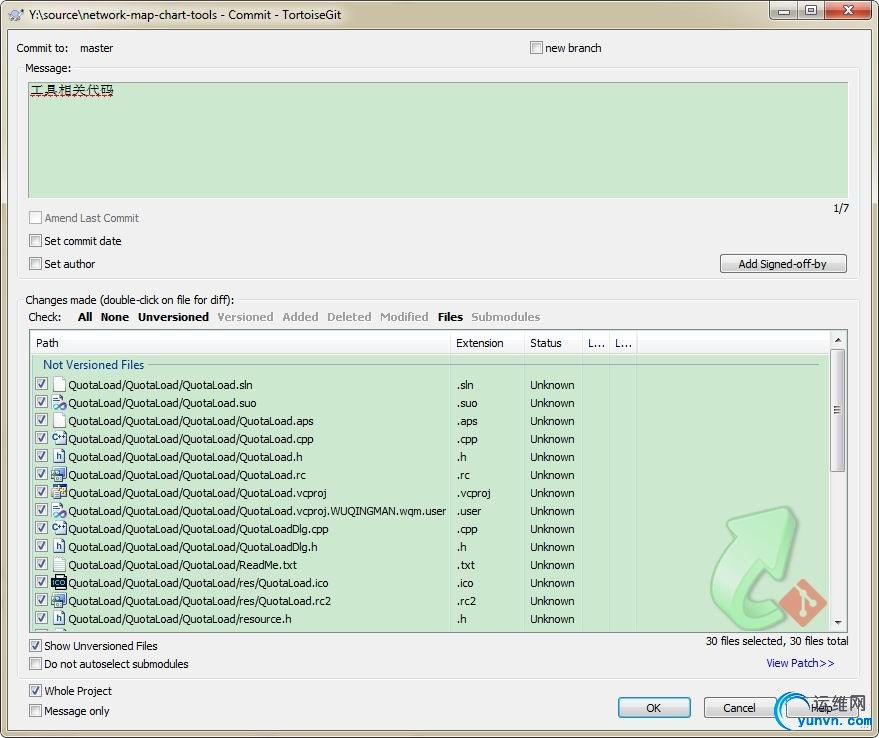Viewport: 879px width, 738px height.
Task: Select the QuotaLoad.vcproj.WUQINGMAN.wqm.user path
Action: click(x=257, y=511)
